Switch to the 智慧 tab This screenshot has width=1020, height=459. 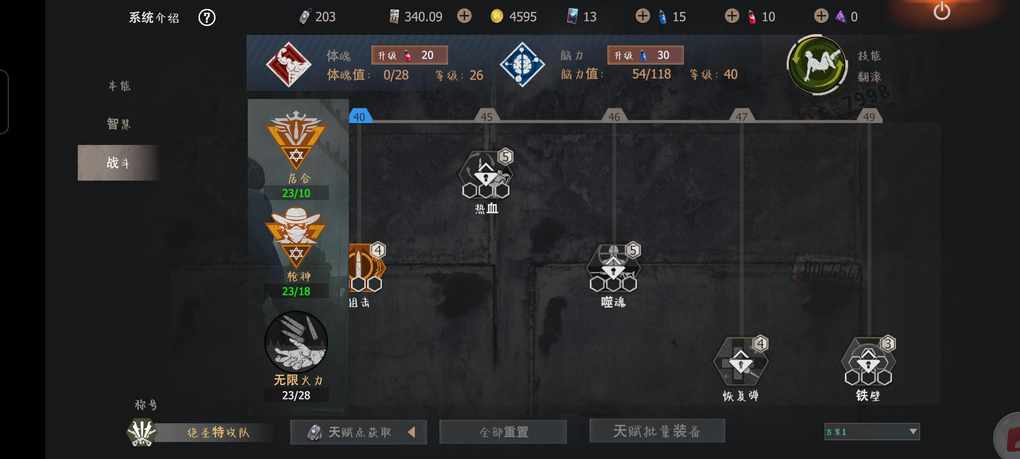118,124
